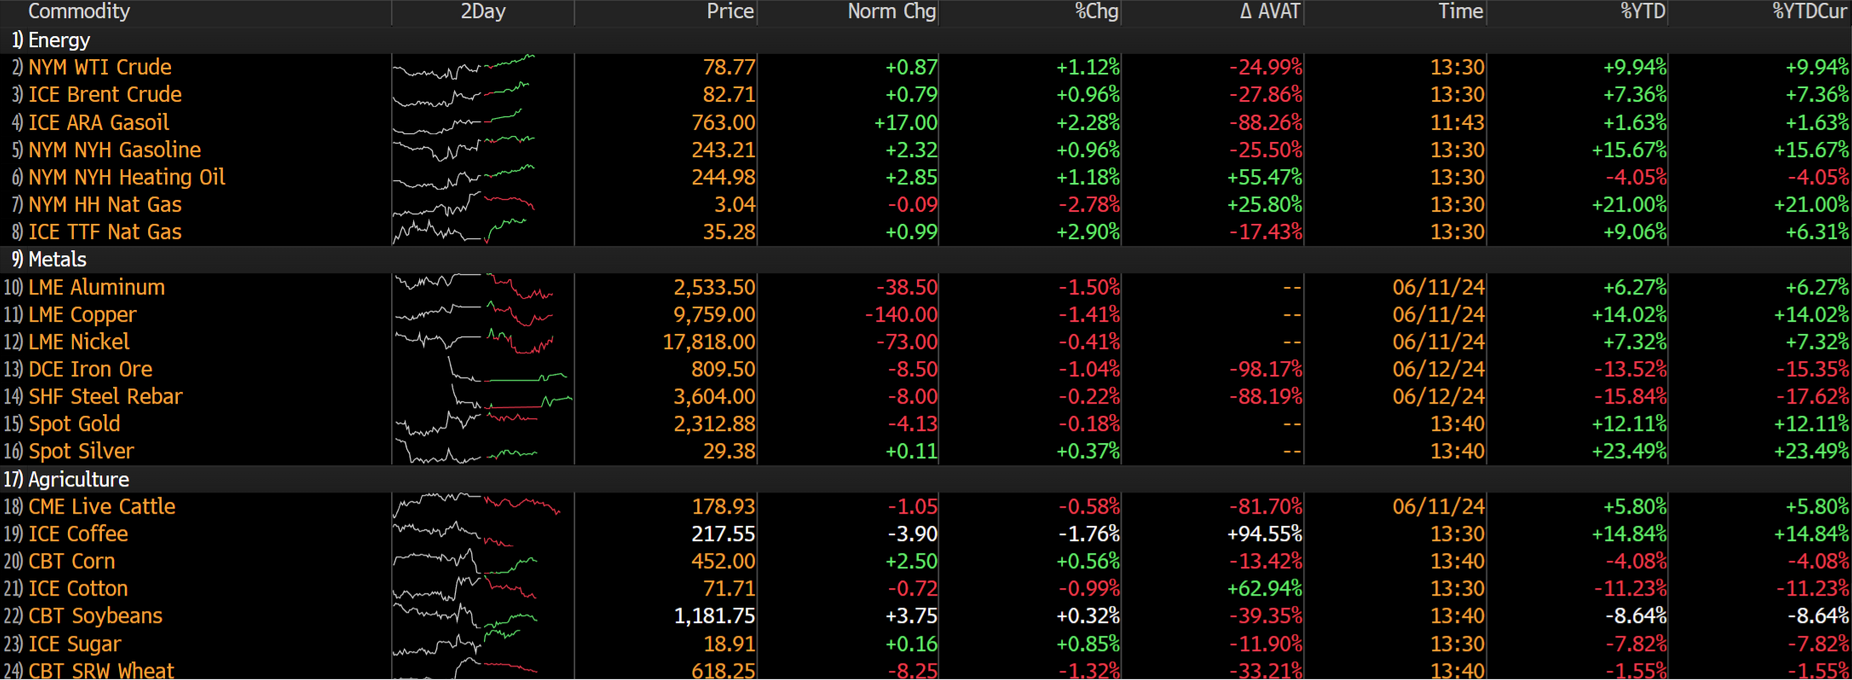Click ICE Coffee AVAT value +94.55%
The width and height of the screenshot is (1852, 680).
click(1264, 533)
